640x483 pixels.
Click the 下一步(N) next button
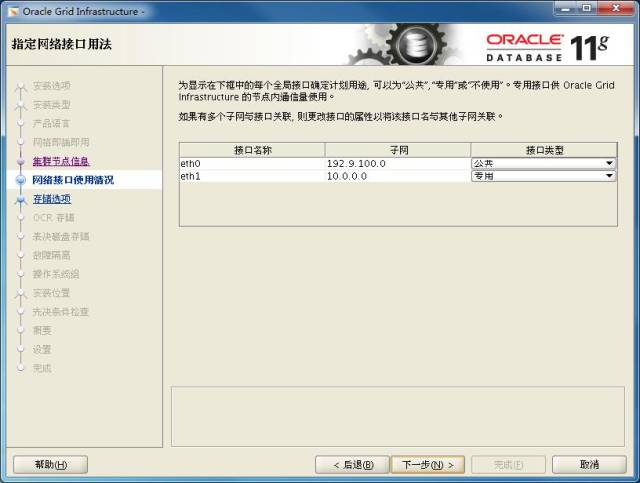point(428,465)
